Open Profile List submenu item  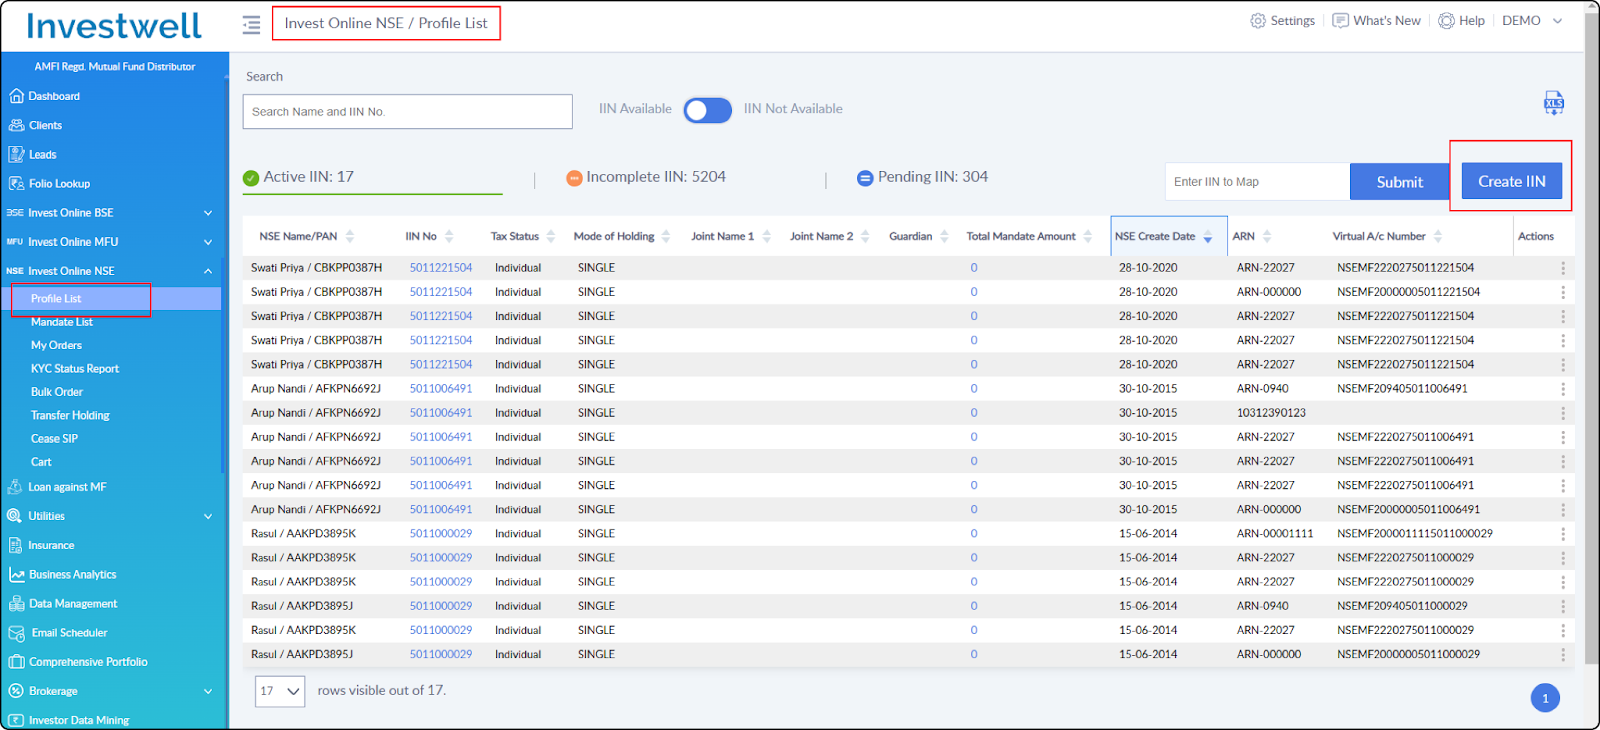(x=56, y=298)
